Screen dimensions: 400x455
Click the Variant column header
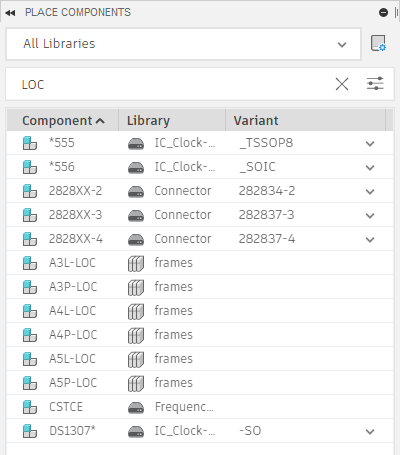tap(305, 120)
